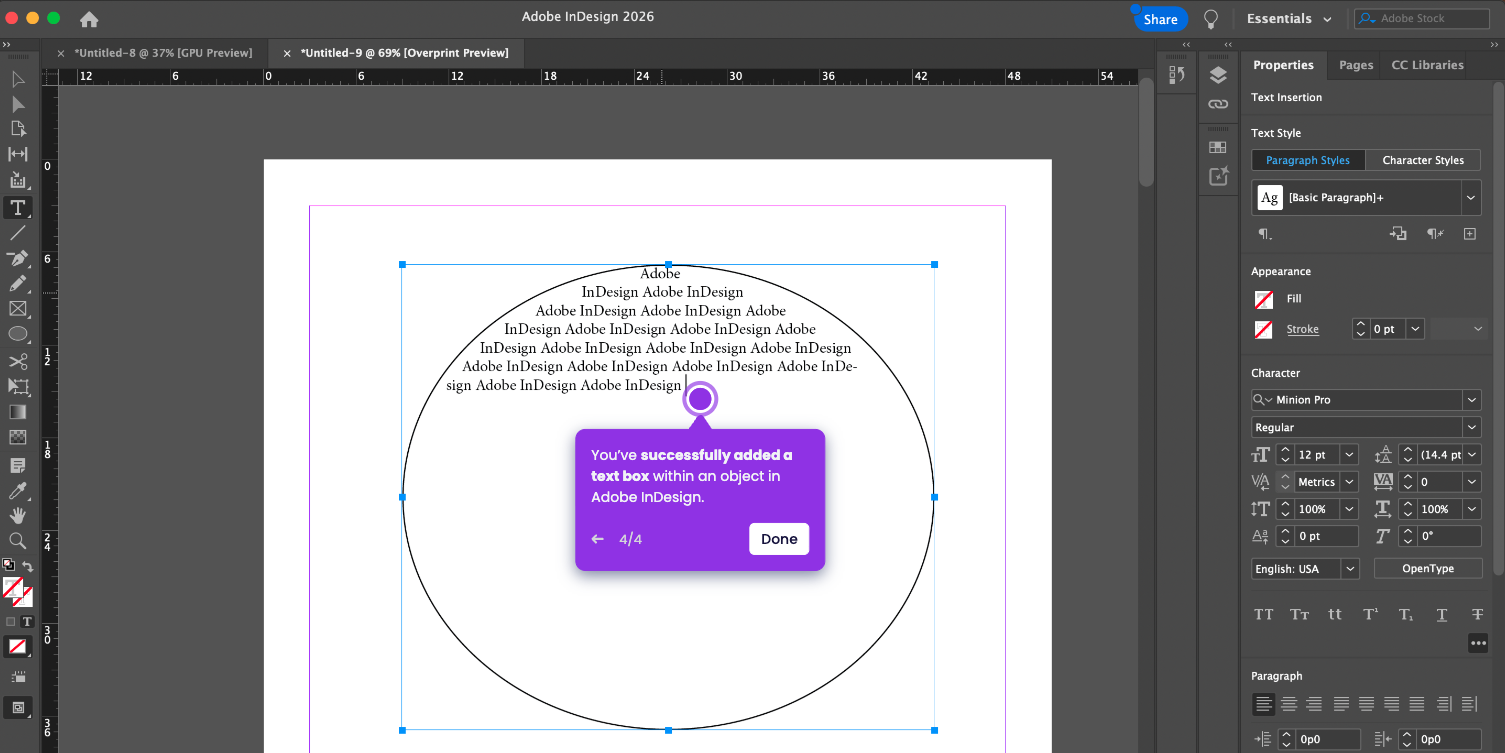Screen dimensions: 1505x753
Task: Select the Line tool
Action: point(18,232)
